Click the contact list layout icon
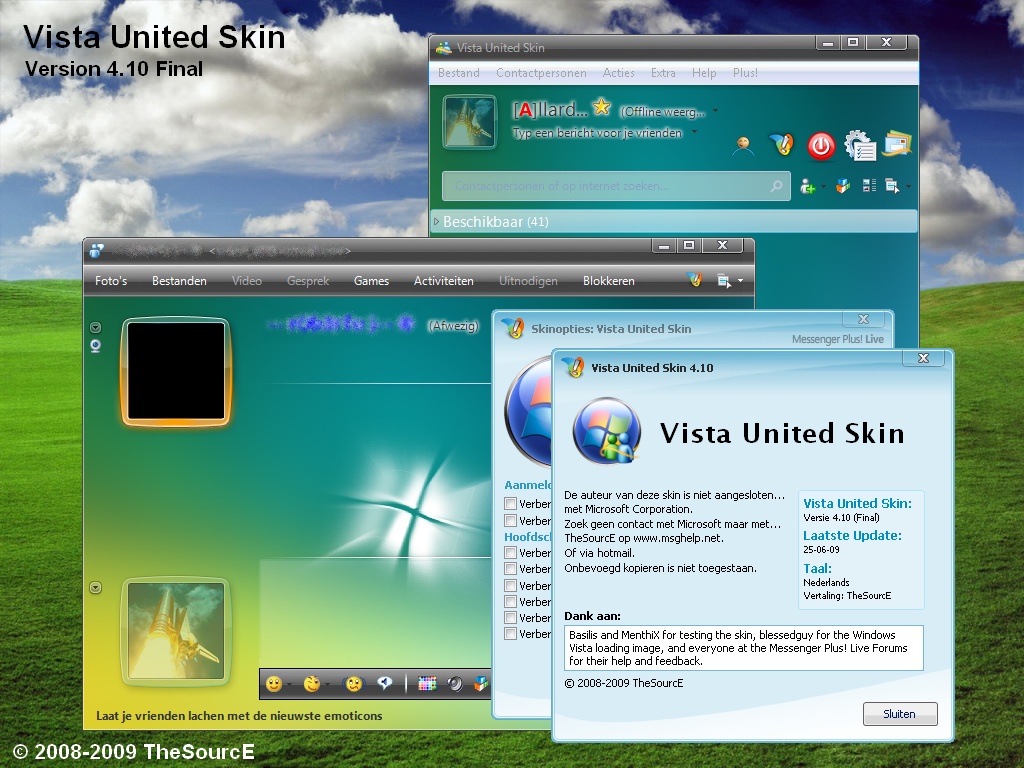This screenshot has width=1024, height=768. (869, 186)
